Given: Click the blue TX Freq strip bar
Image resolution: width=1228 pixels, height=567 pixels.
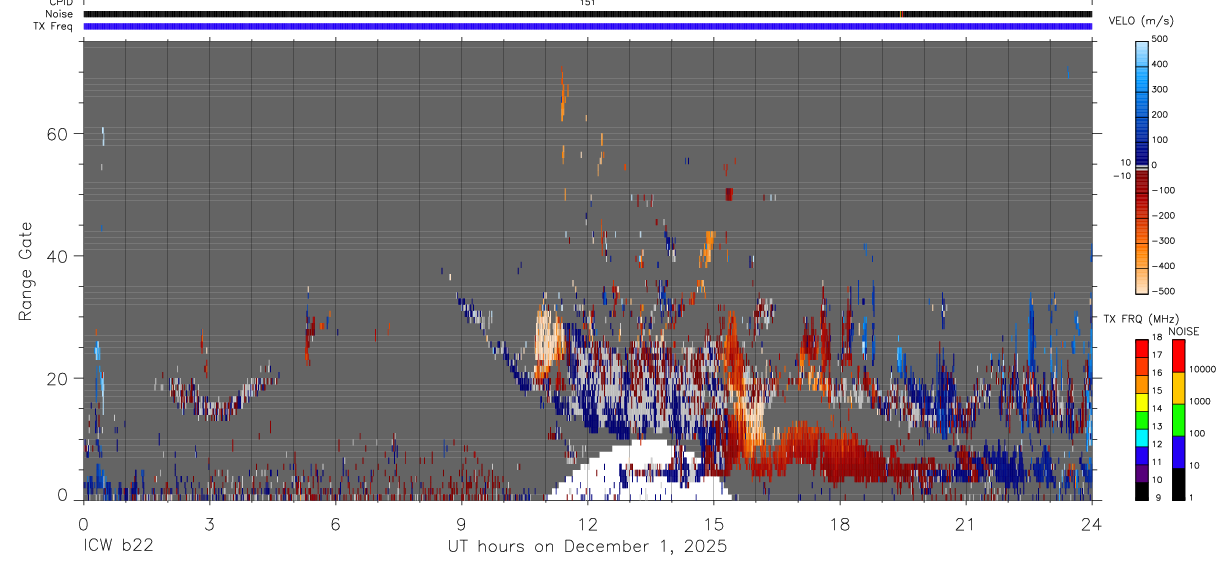Looking at the screenshot, I should click(x=587, y=25).
